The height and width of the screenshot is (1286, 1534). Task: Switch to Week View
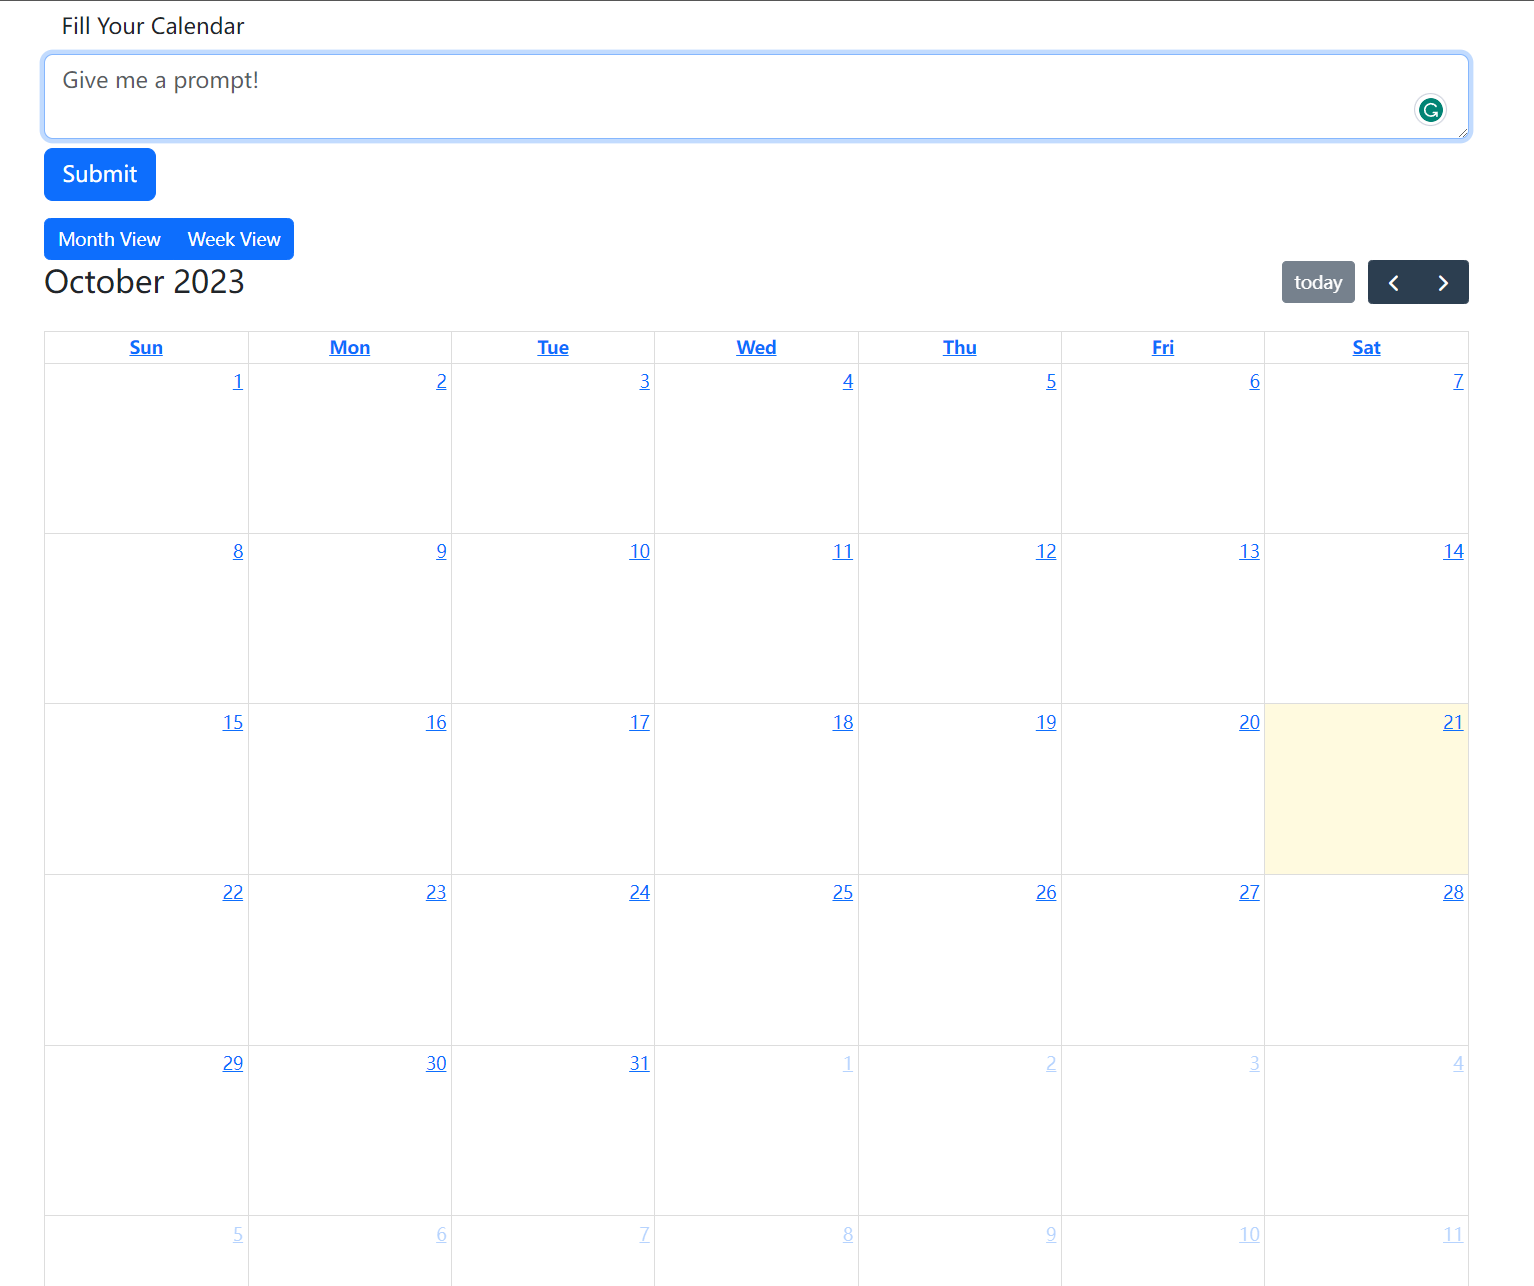click(x=233, y=238)
